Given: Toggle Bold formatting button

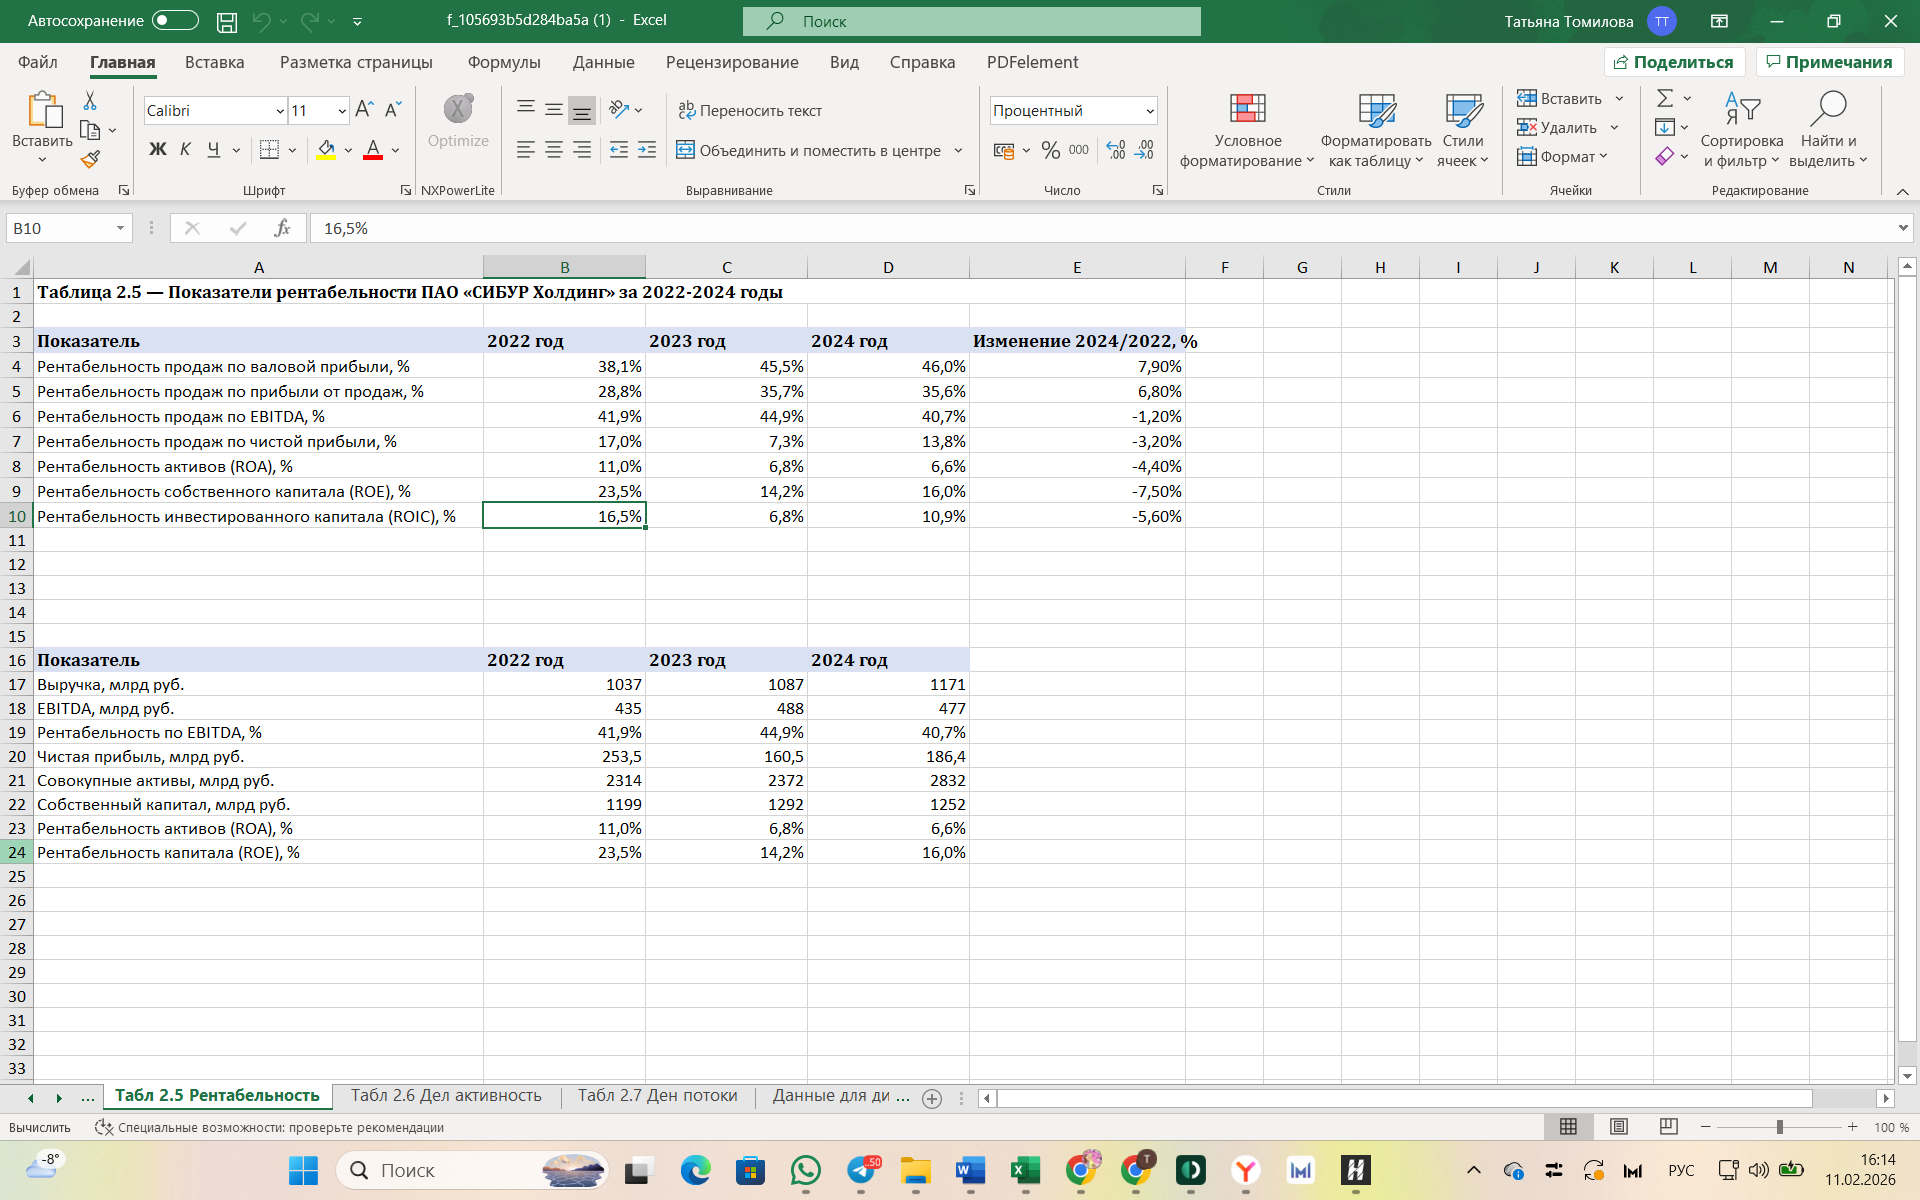Looking at the screenshot, I should pos(157,150).
